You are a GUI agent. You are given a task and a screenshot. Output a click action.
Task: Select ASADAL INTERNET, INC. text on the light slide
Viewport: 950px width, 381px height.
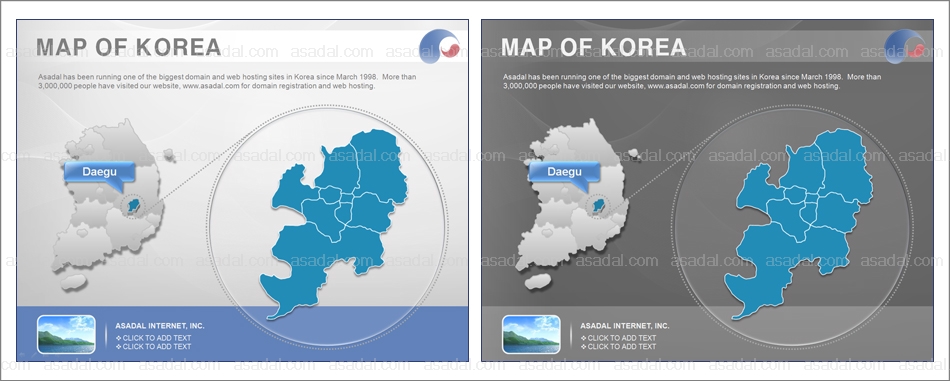[160, 326]
